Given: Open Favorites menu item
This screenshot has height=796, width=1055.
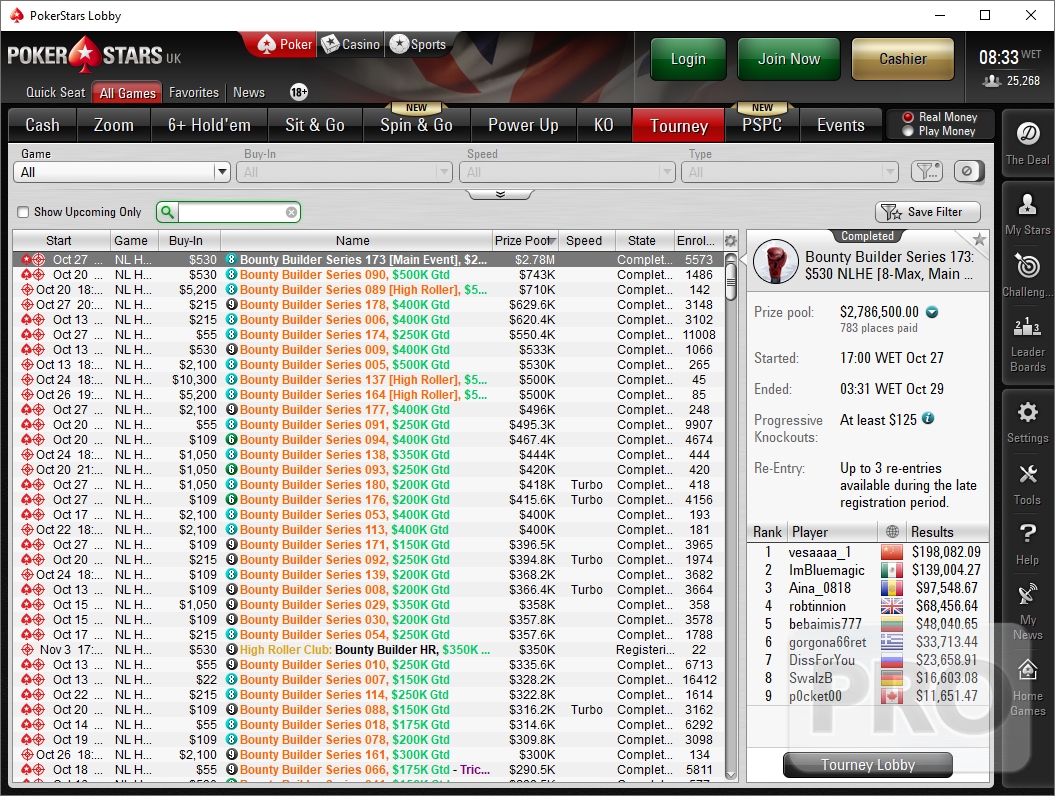Looking at the screenshot, I should (194, 93).
